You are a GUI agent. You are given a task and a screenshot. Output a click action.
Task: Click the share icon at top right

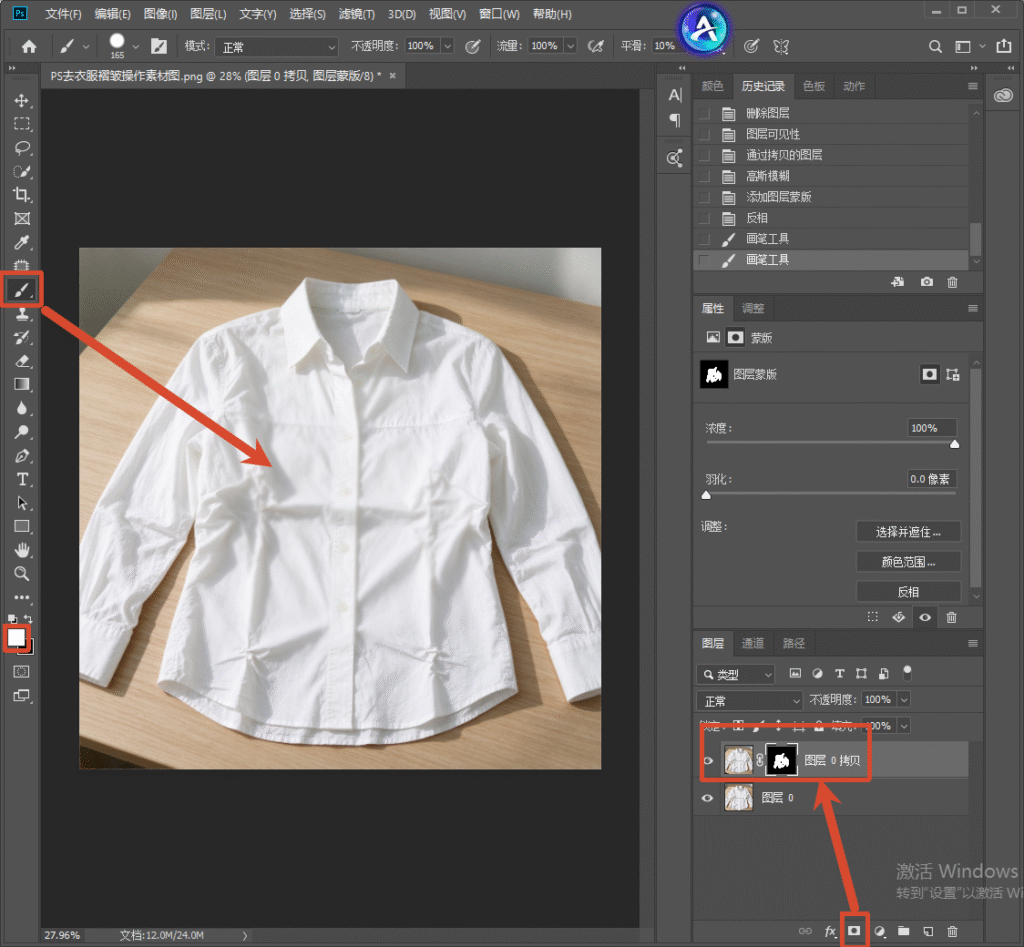(x=1003, y=46)
